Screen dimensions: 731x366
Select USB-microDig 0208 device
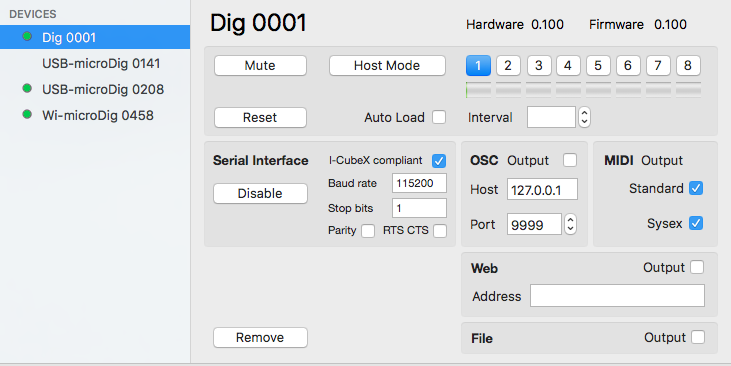(103, 89)
